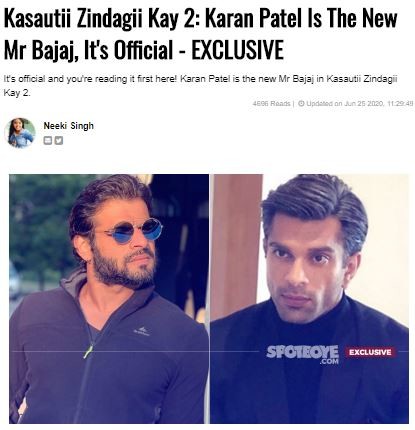Click the Kasautii Zindagii Kay 2 headline

click(x=200, y=34)
